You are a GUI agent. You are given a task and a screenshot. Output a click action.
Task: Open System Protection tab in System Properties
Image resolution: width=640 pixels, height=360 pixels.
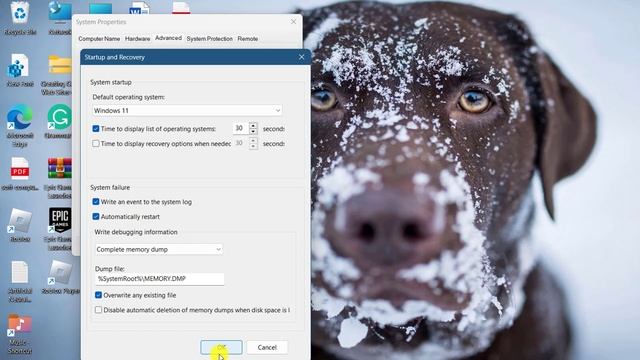pos(209,39)
